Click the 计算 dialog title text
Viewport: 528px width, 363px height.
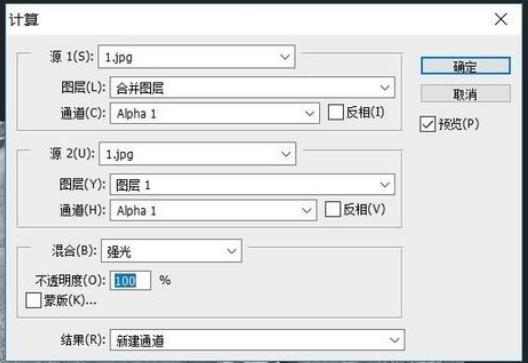(x=24, y=20)
